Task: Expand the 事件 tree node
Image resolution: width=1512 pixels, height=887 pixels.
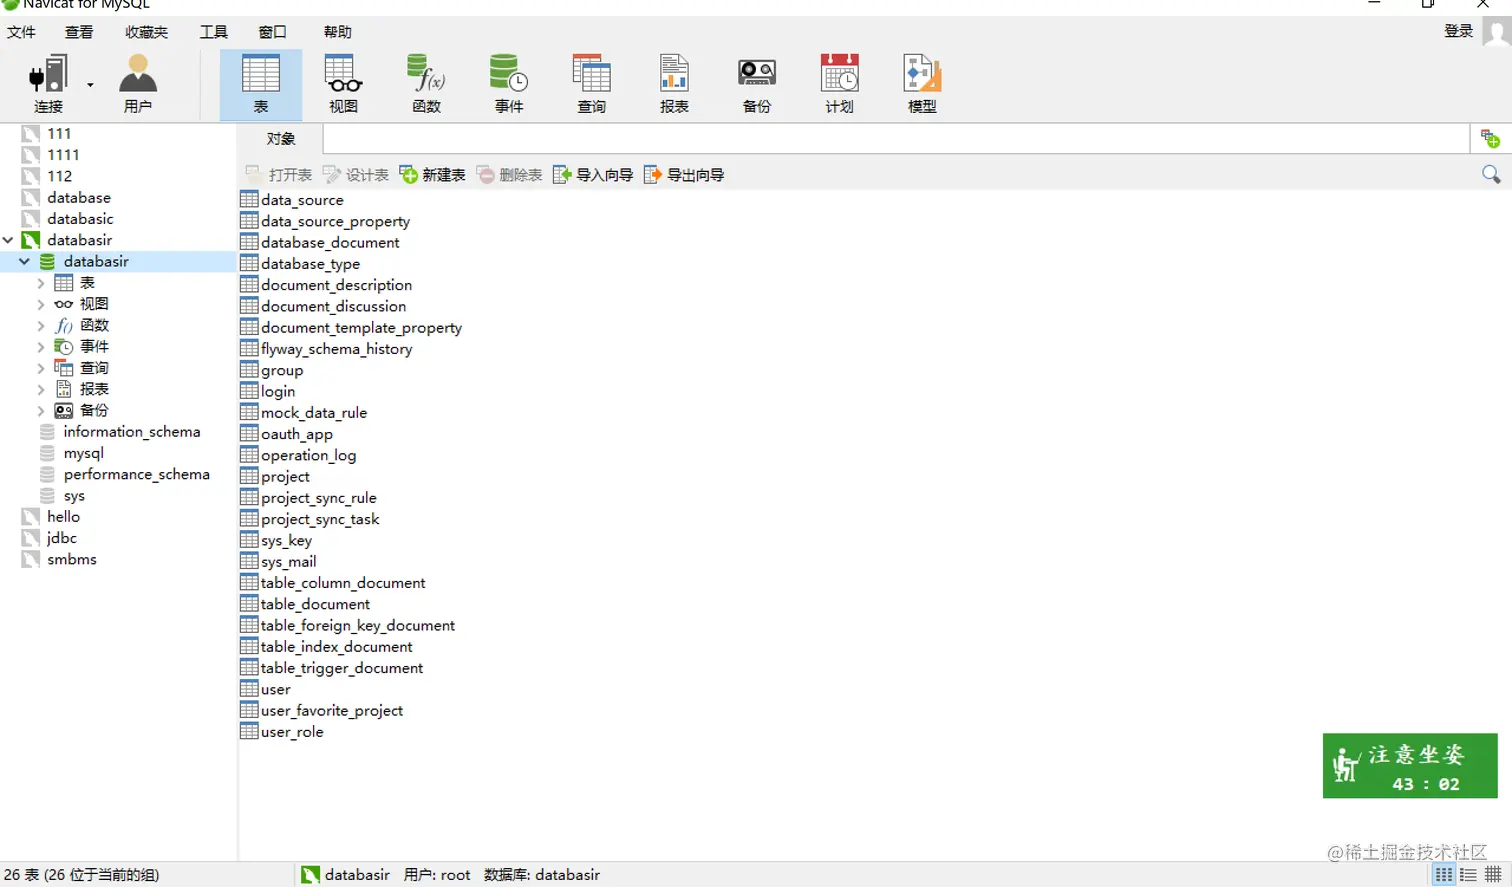Action: (x=41, y=347)
